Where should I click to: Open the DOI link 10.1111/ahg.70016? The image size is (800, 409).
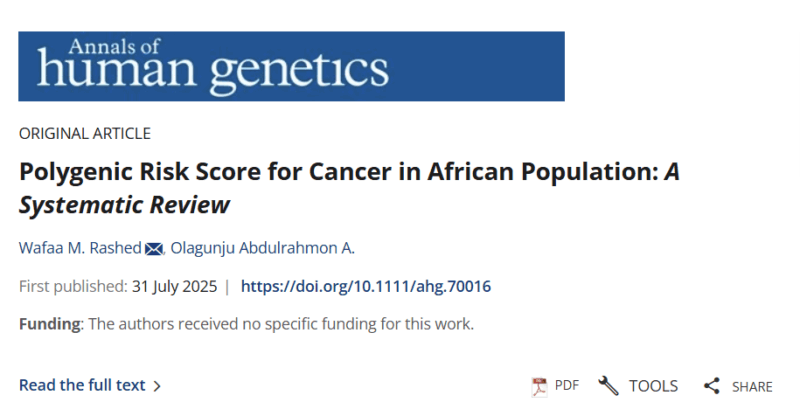[x=366, y=287]
